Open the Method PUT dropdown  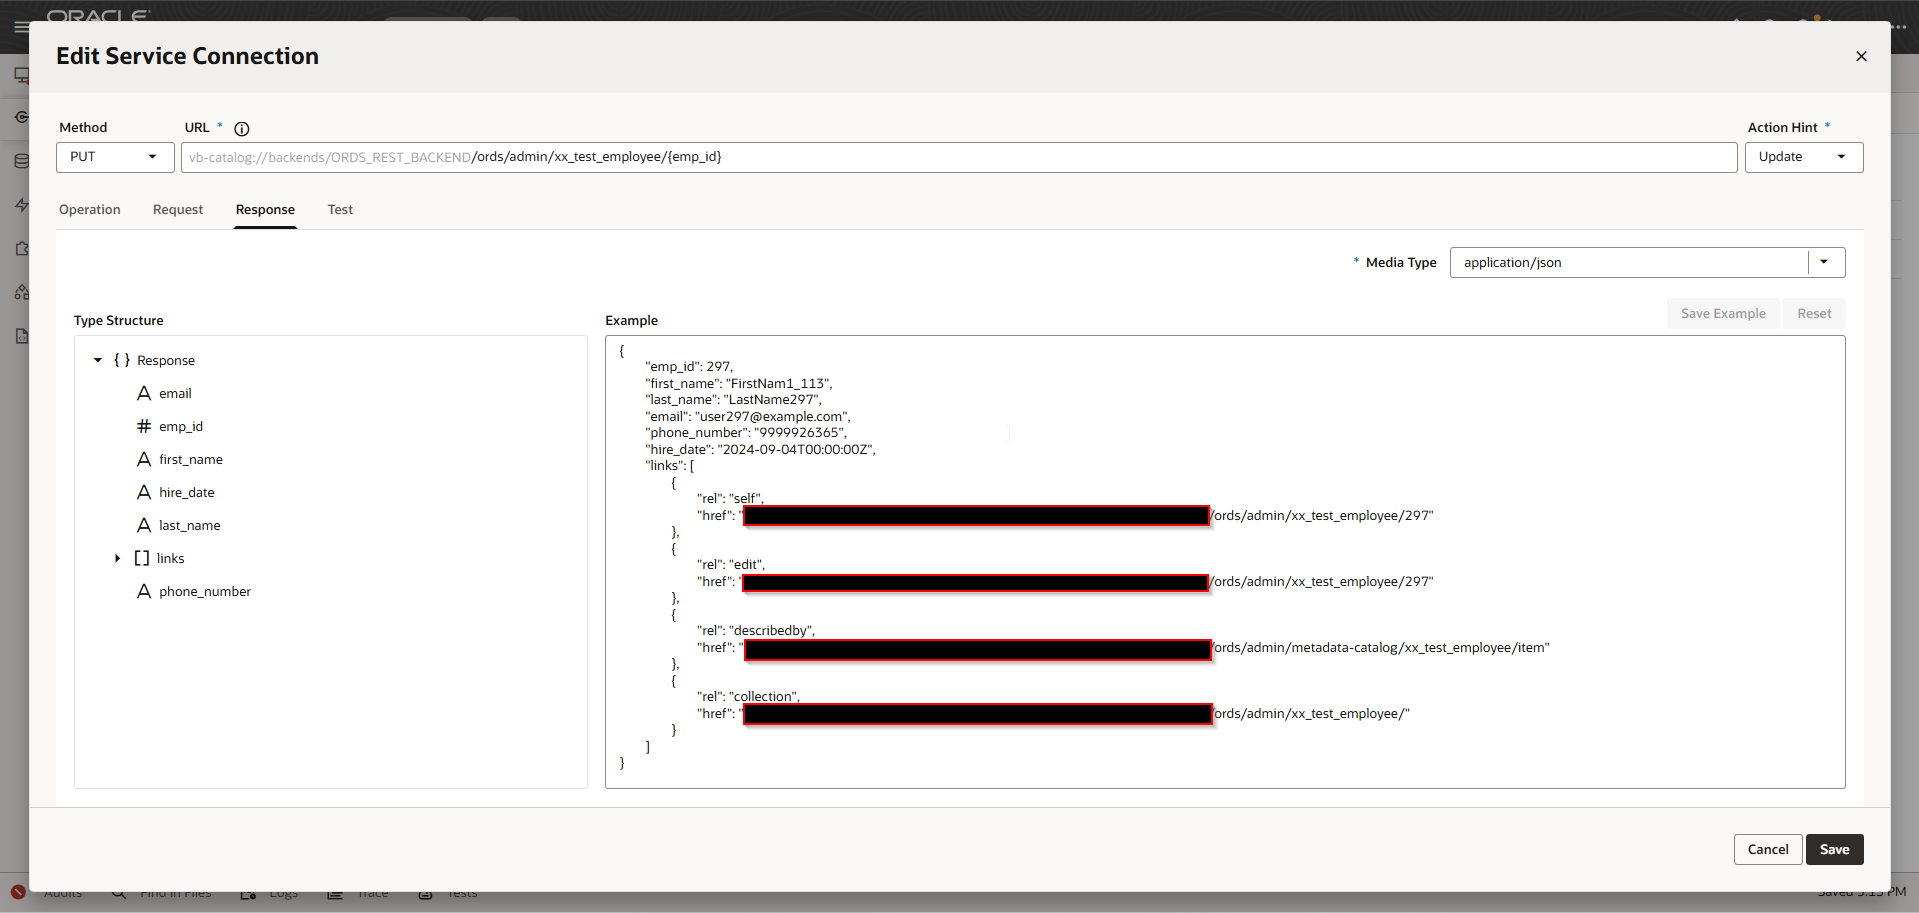coord(115,157)
